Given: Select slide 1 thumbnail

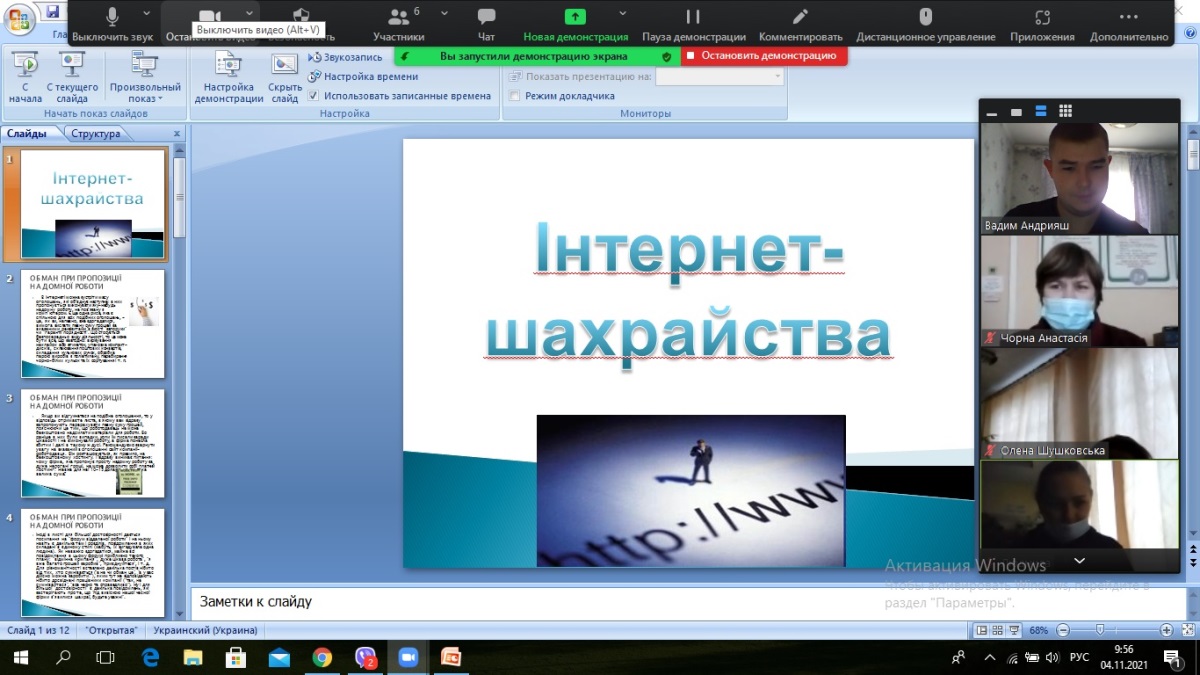Looking at the screenshot, I should point(93,203).
